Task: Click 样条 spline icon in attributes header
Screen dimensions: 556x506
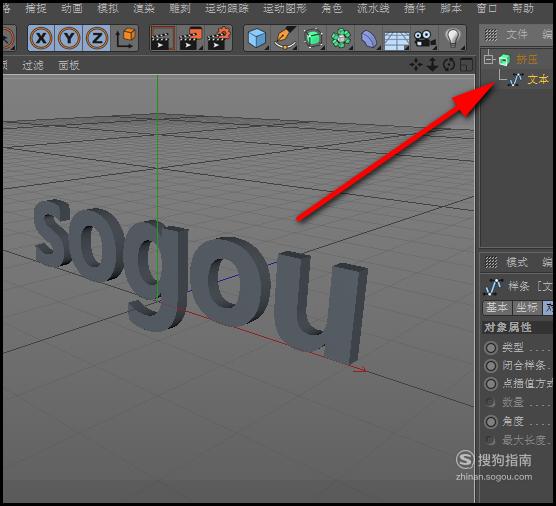Action: (494, 287)
